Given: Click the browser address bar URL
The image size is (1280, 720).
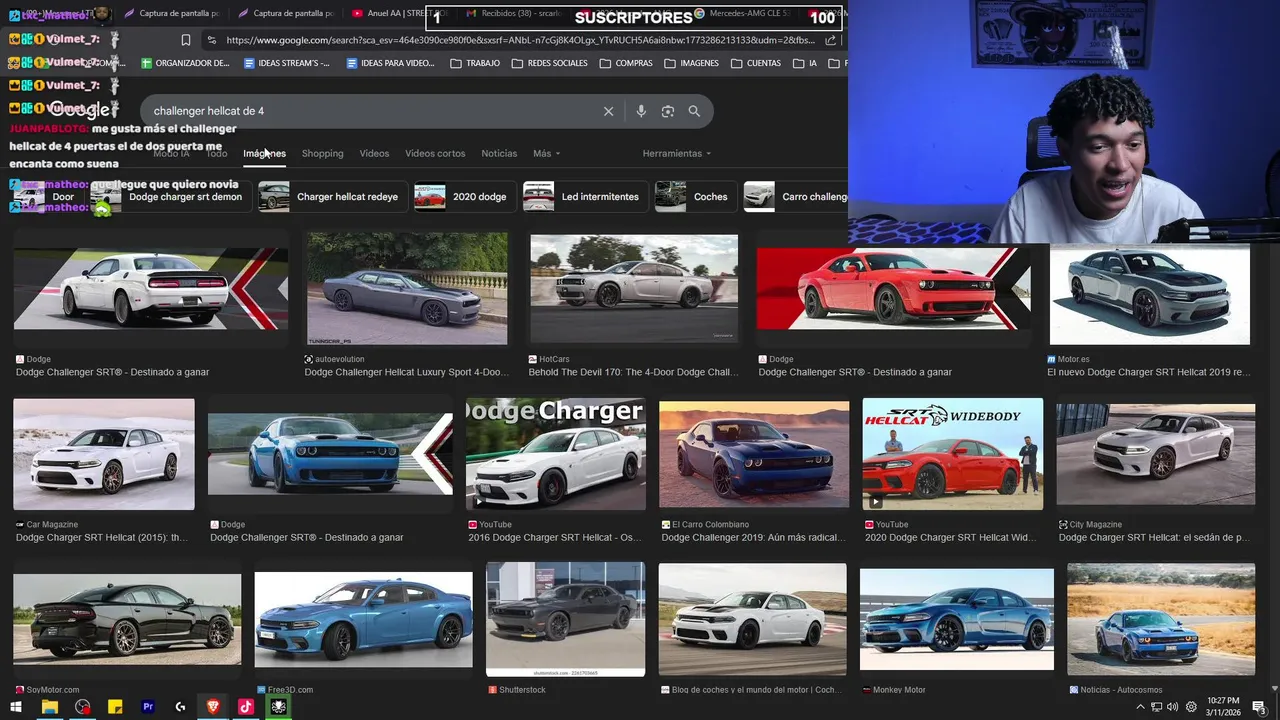Looking at the screenshot, I should click(520, 40).
